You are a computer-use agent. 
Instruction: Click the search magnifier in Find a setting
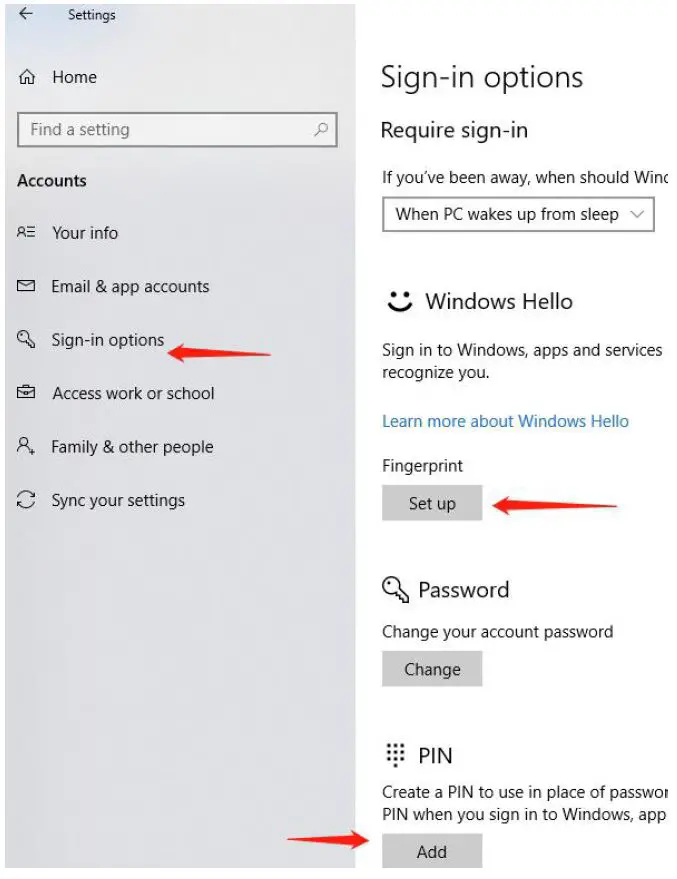319,130
